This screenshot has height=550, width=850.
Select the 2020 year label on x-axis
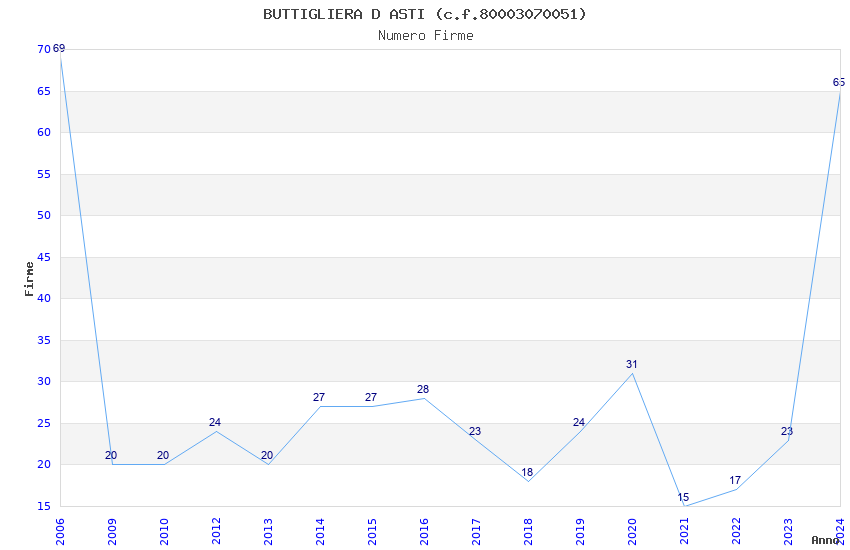pos(632,531)
